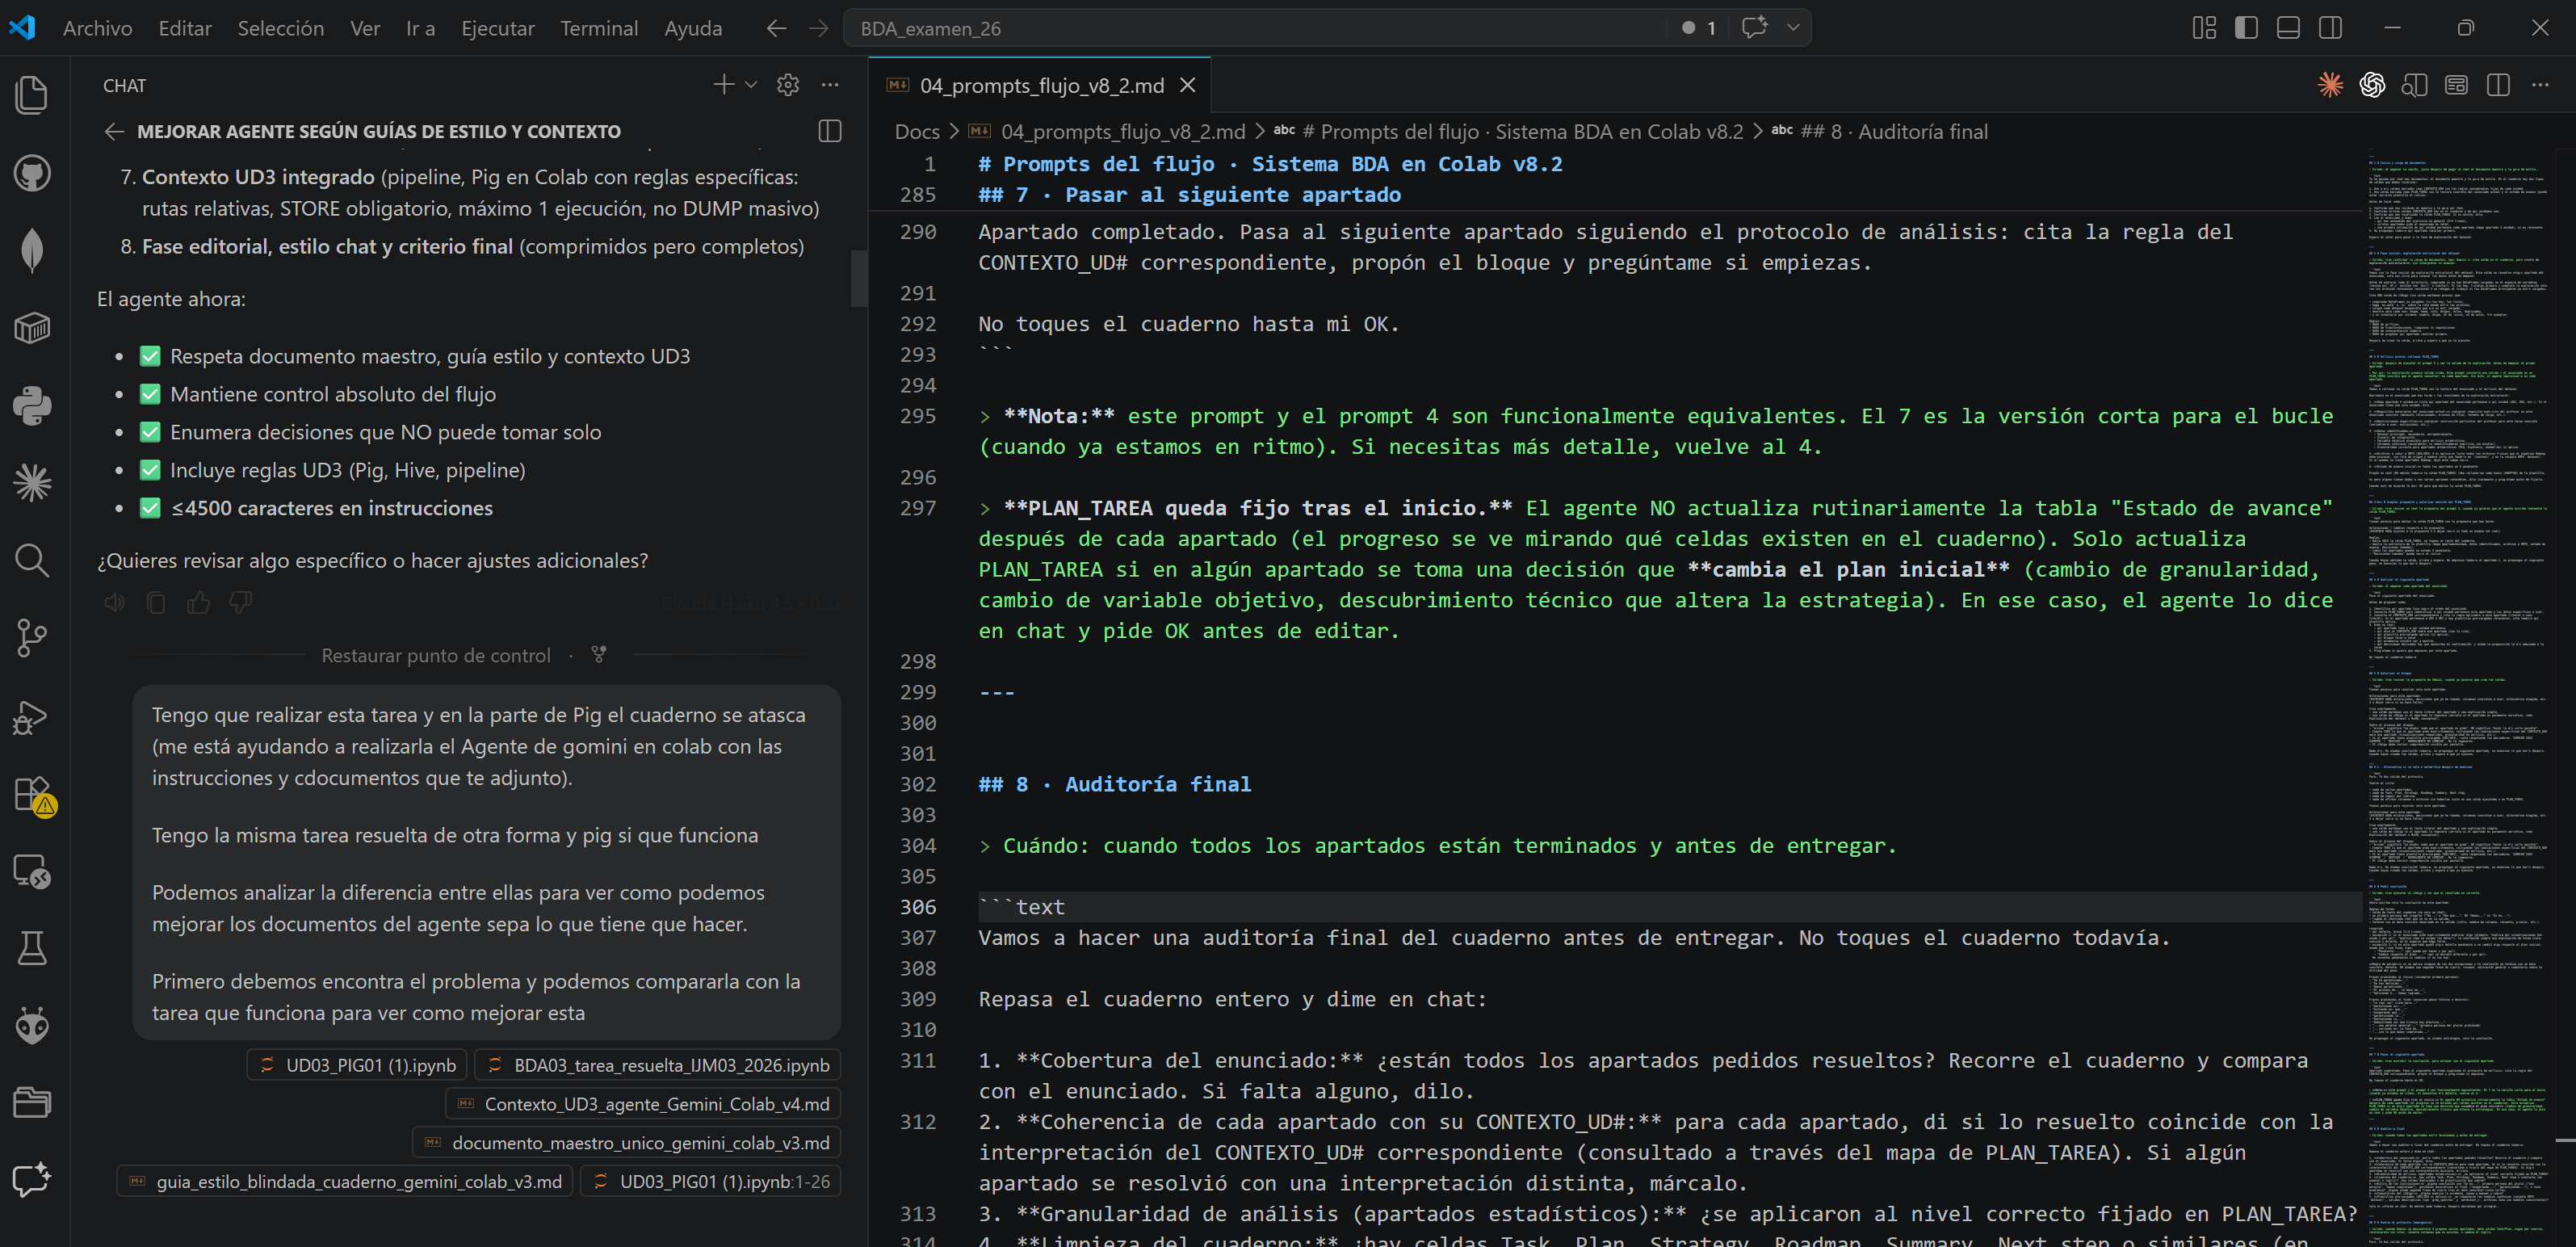Open Copilot chat icon in title bar
2576x1247 pixels.
click(x=1754, y=28)
